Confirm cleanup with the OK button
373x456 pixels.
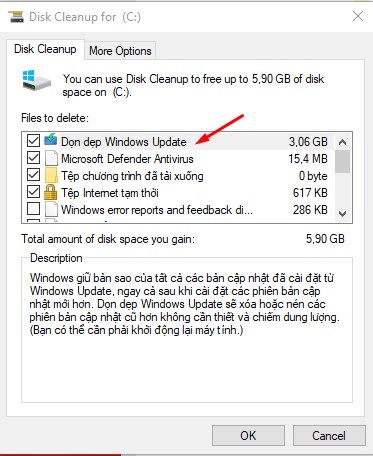pos(248,435)
